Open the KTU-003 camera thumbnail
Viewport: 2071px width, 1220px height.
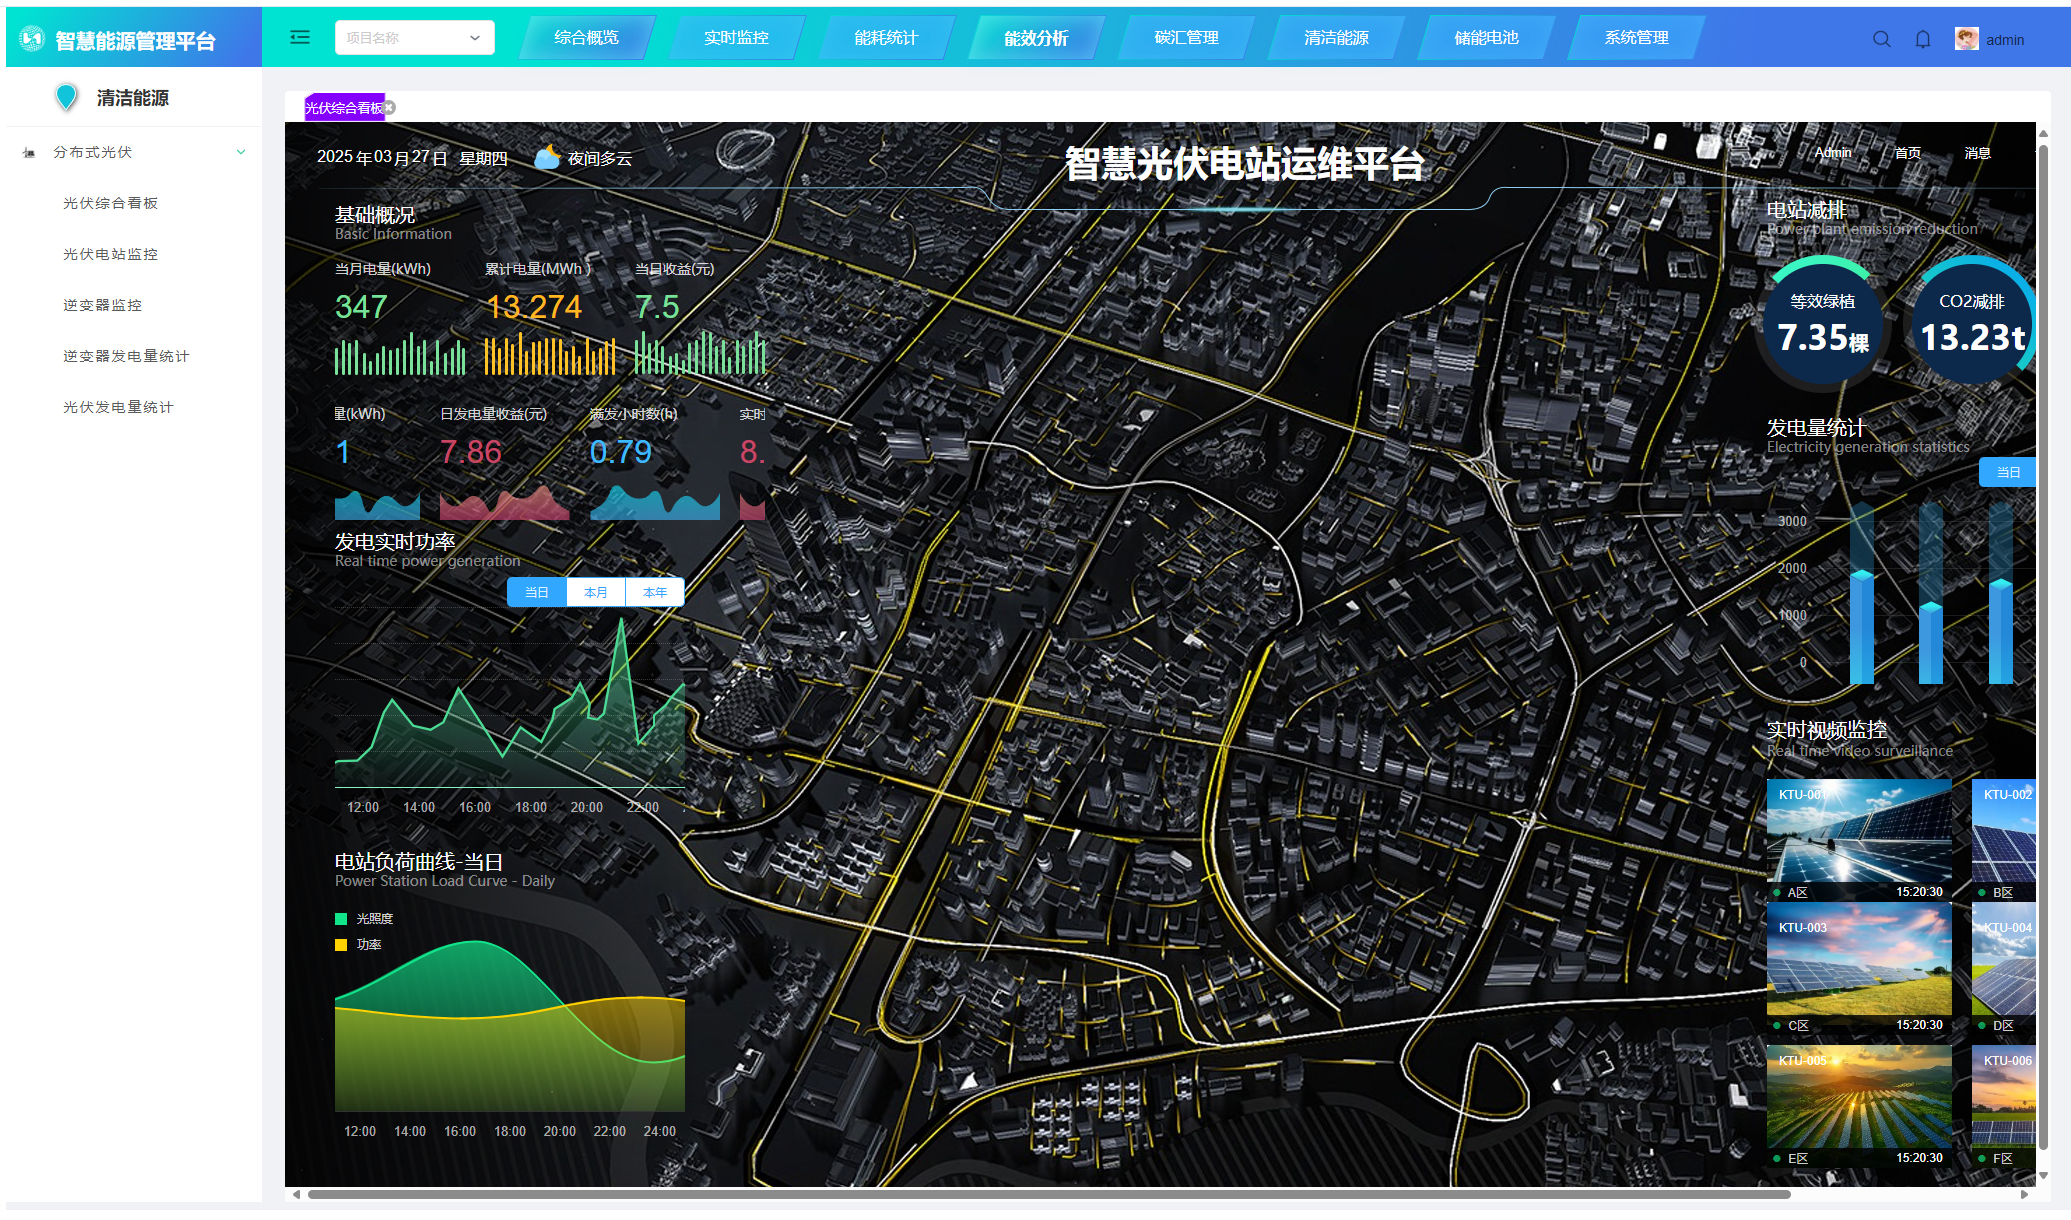click(x=1858, y=962)
